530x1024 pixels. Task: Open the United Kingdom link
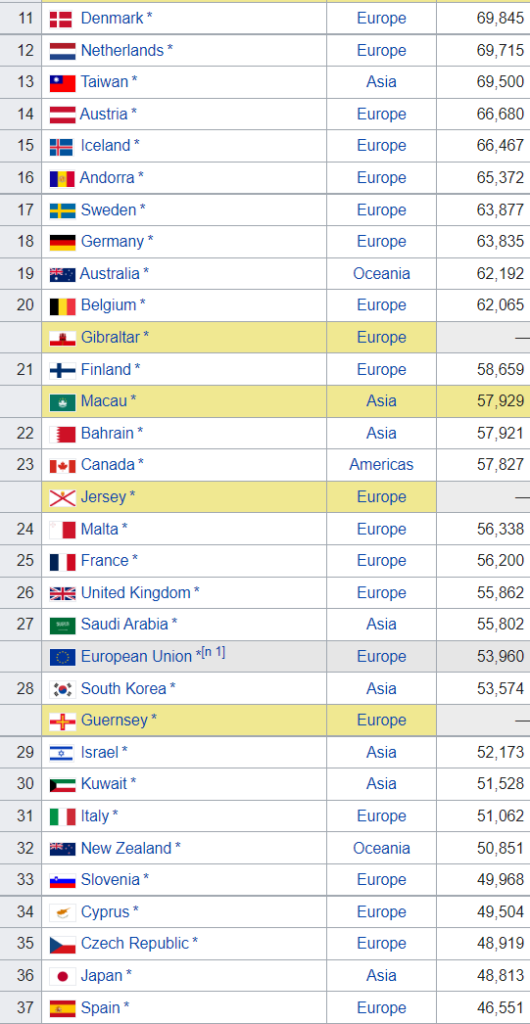[135, 593]
